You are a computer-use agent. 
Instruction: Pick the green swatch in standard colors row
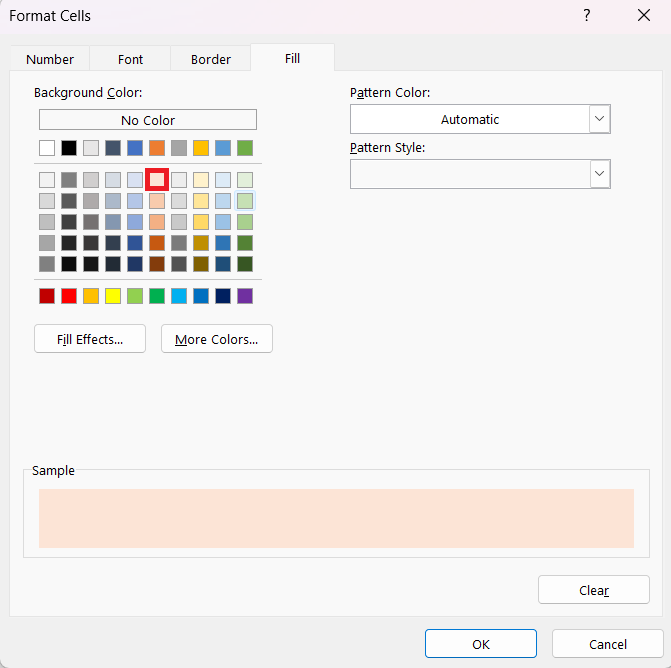click(157, 296)
